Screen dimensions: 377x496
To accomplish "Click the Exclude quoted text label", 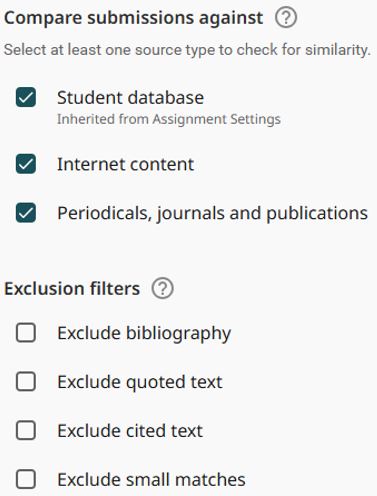I will [140, 382].
